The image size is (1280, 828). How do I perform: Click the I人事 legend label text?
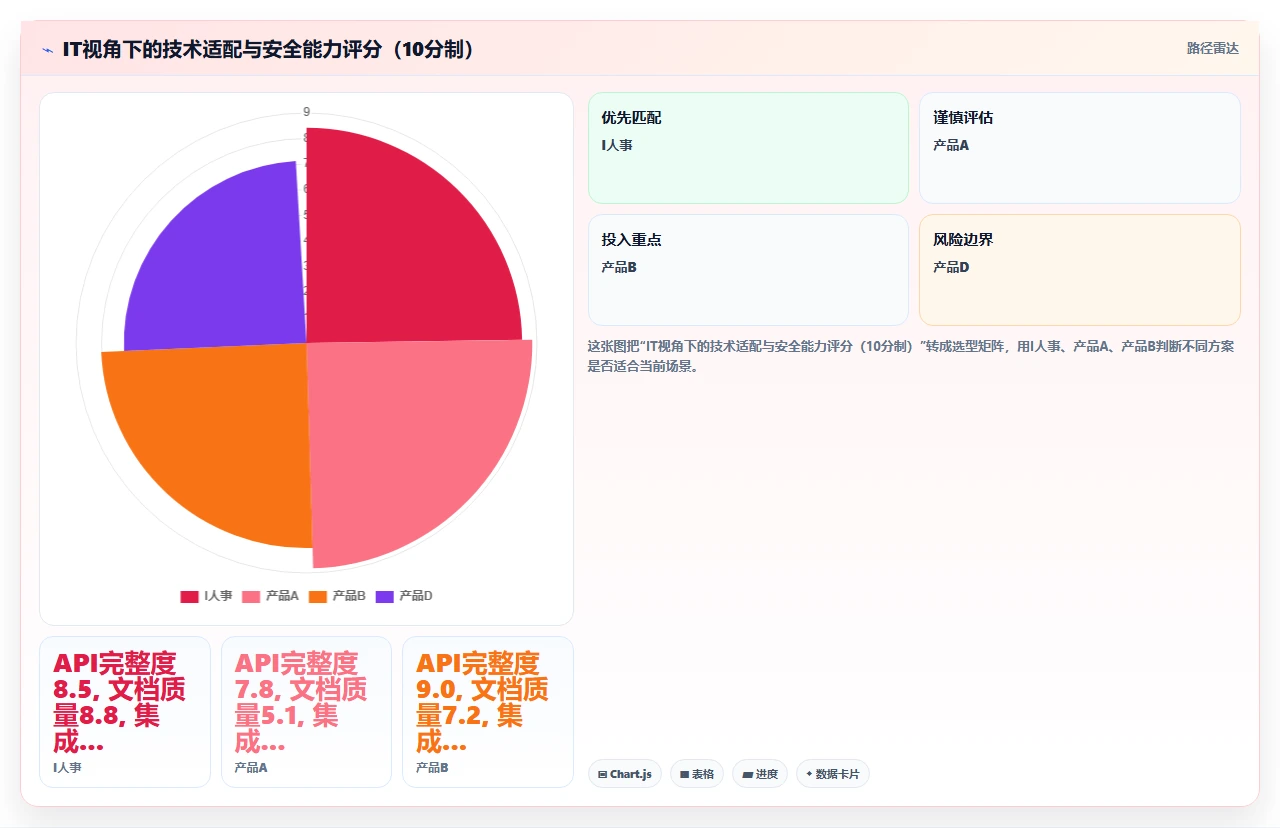click(x=218, y=596)
